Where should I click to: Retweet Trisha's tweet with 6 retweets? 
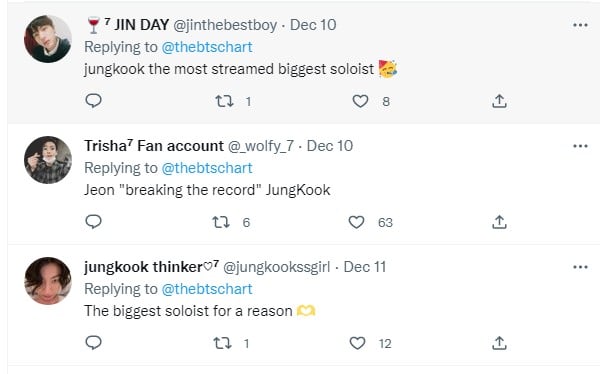221,222
